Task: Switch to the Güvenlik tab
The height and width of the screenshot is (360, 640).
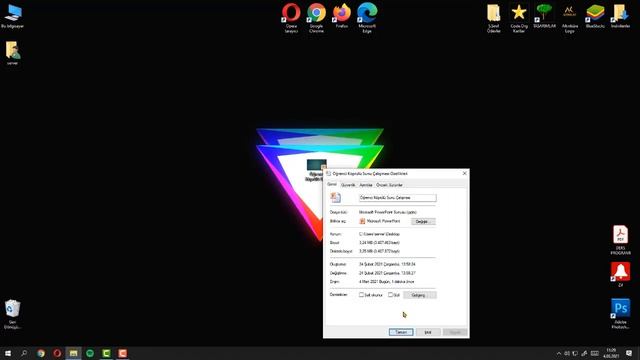Action: pyautogui.click(x=348, y=185)
